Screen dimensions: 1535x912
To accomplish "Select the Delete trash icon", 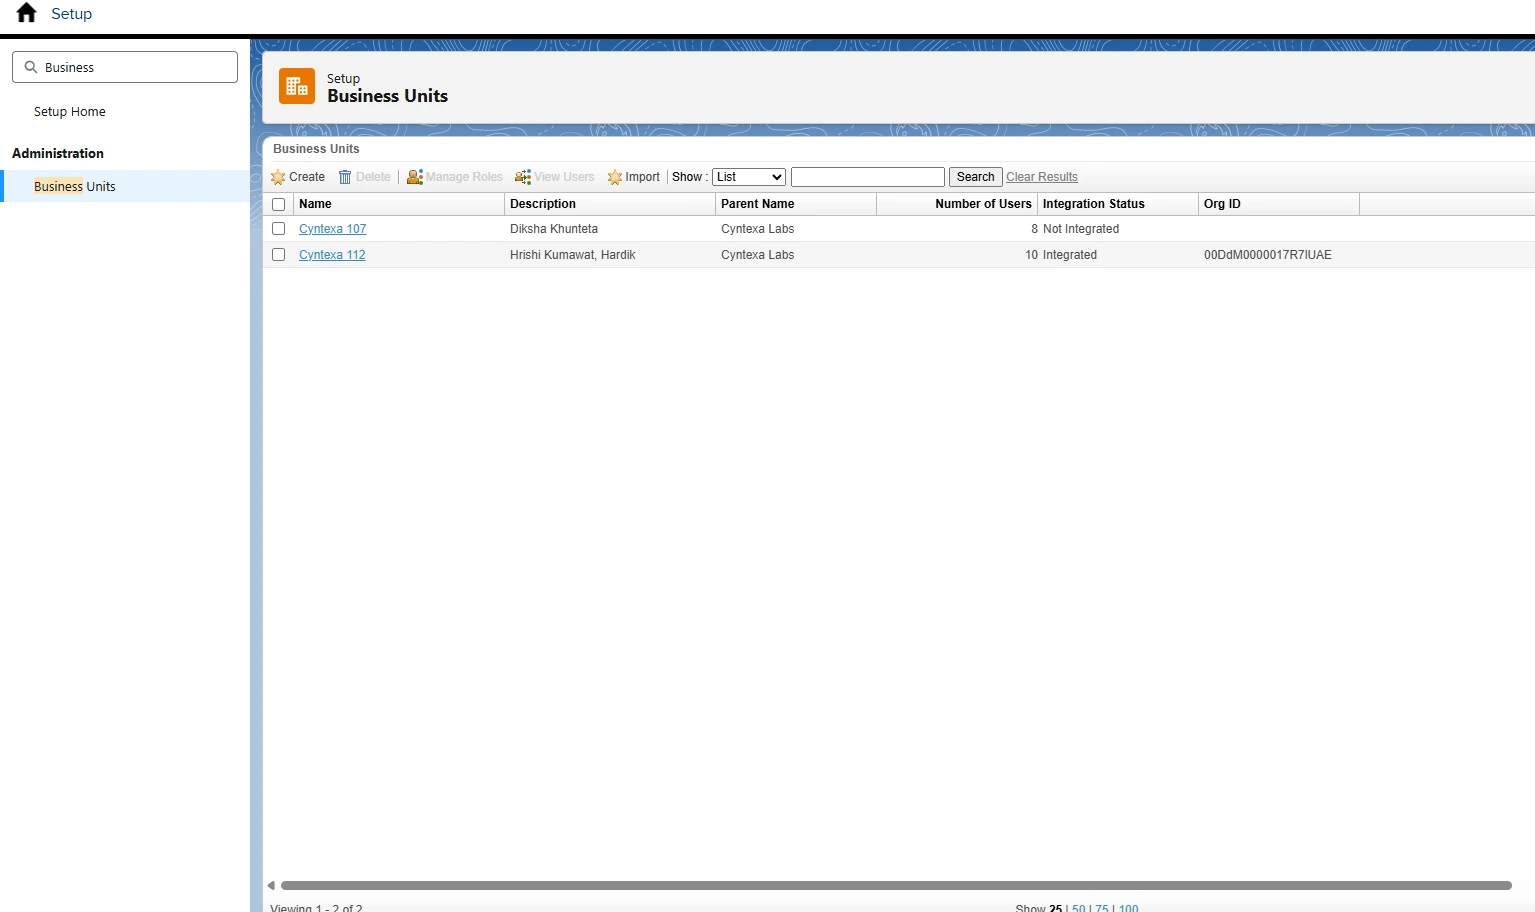I will tap(345, 177).
